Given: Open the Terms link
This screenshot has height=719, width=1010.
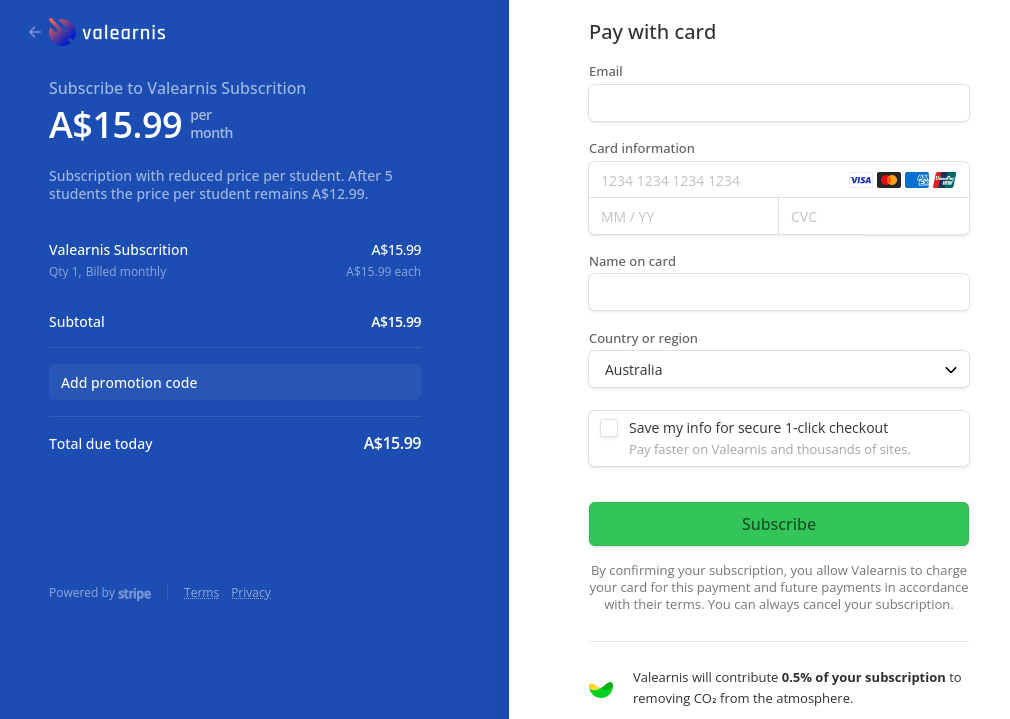Looking at the screenshot, I should [201, 593].
